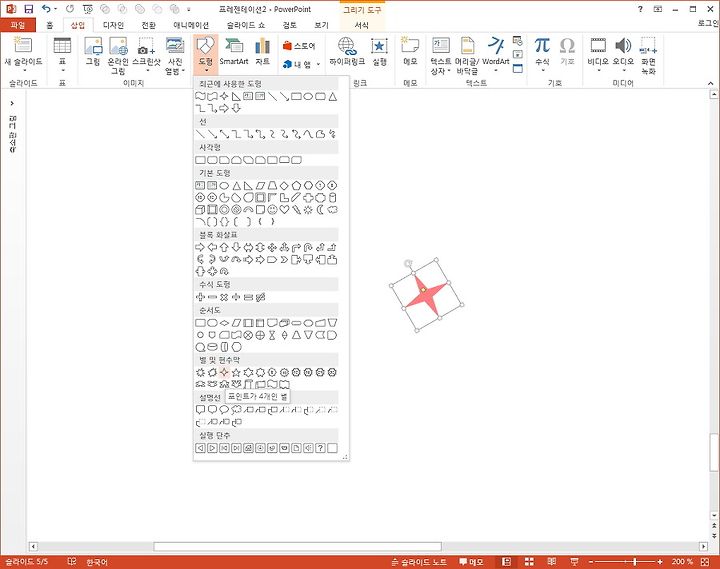Pick the 5-point star shape
The image size is (720, 569).
click(x=236, y=372)
